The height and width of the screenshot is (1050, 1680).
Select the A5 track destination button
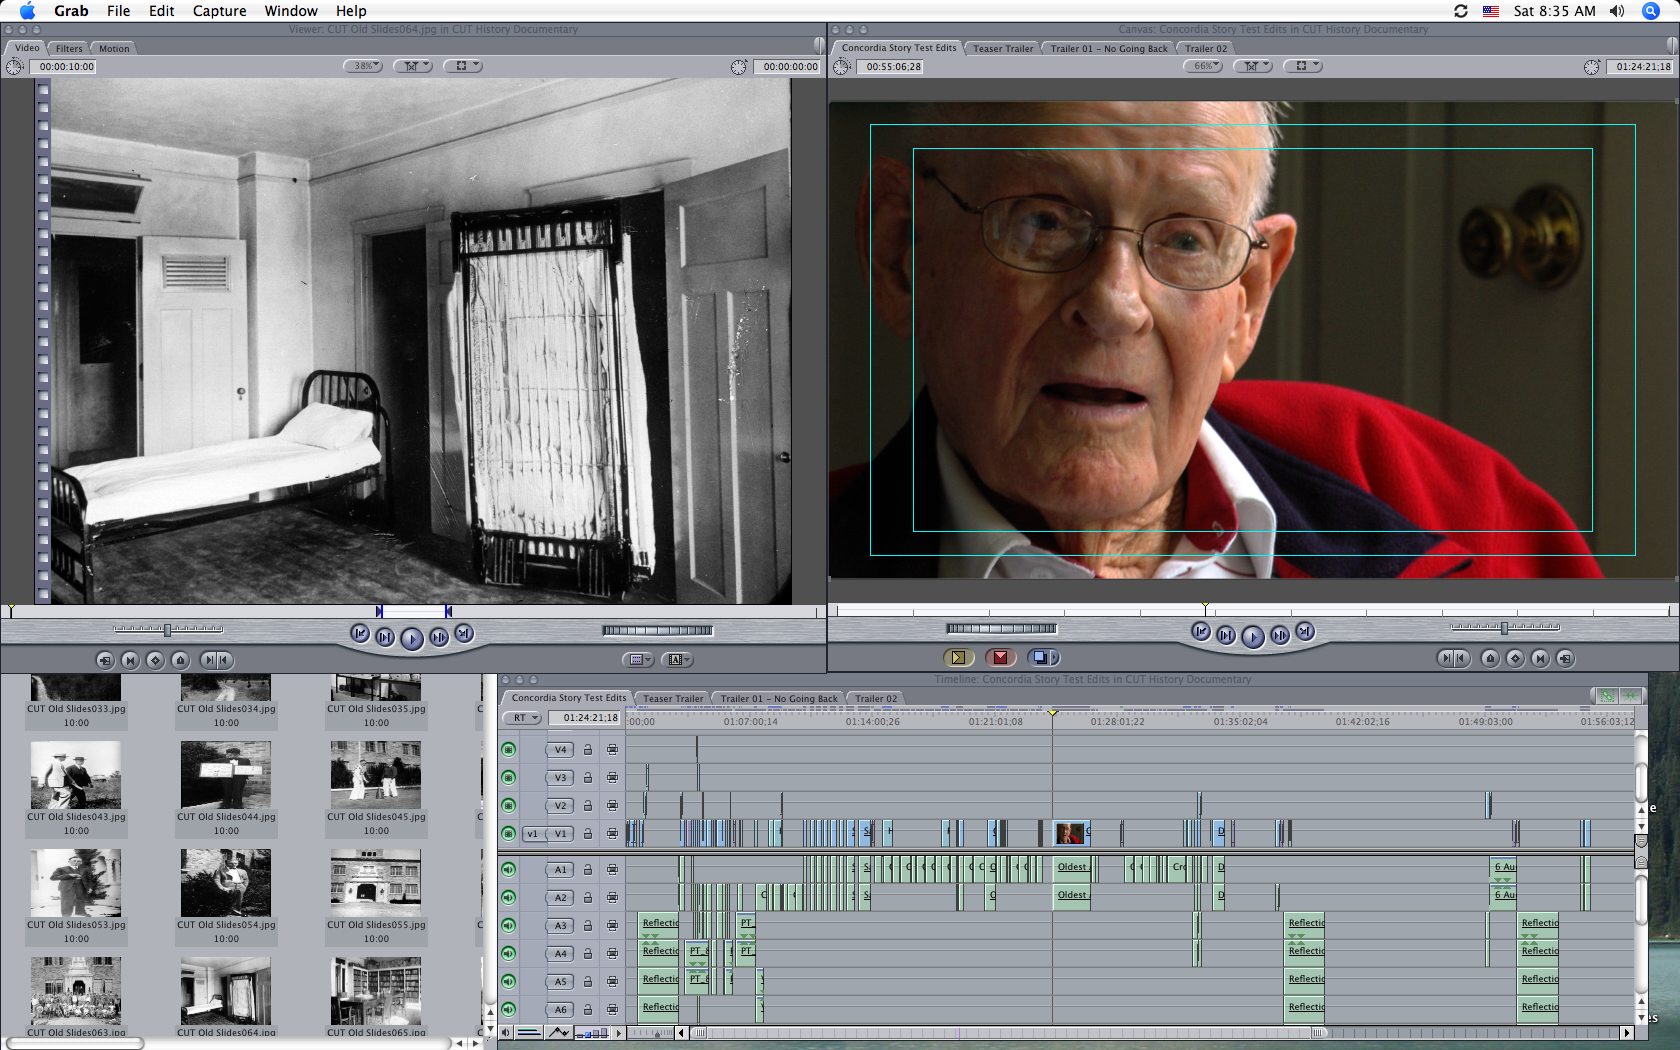561,981
